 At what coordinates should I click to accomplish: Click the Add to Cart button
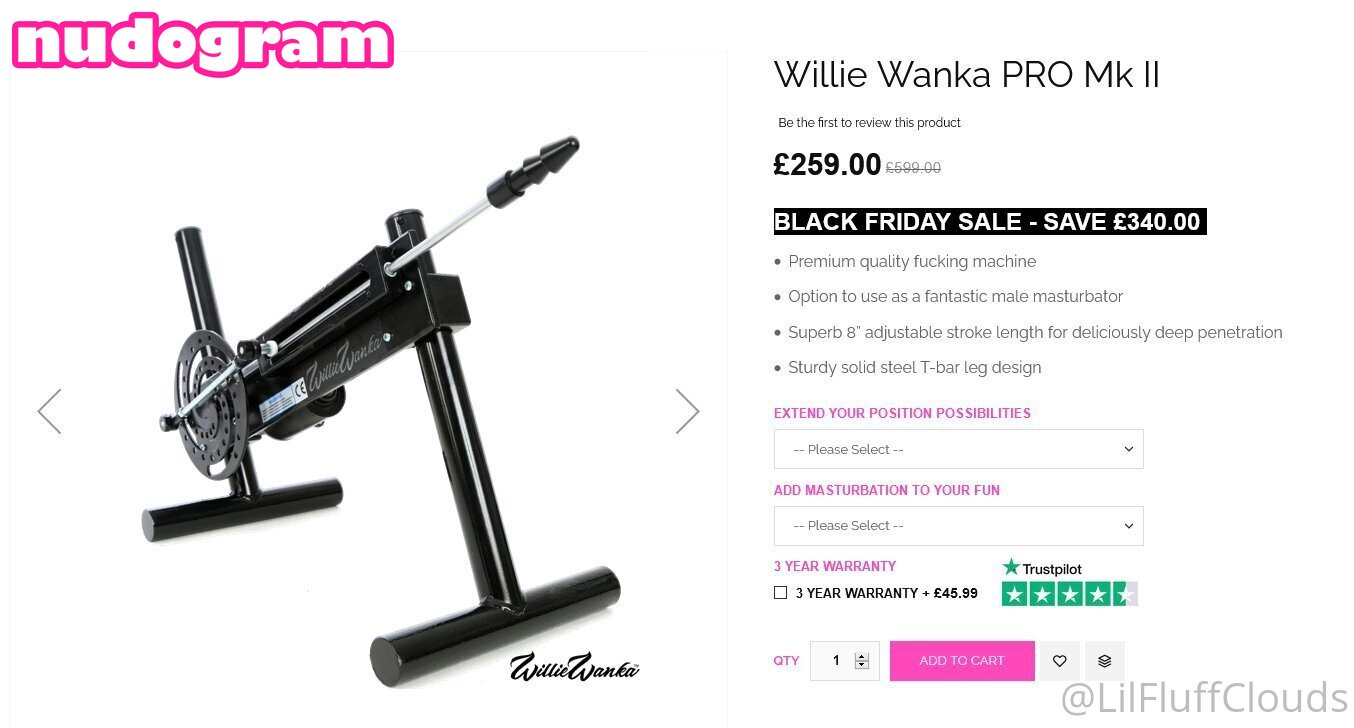[x=962, y=661]
